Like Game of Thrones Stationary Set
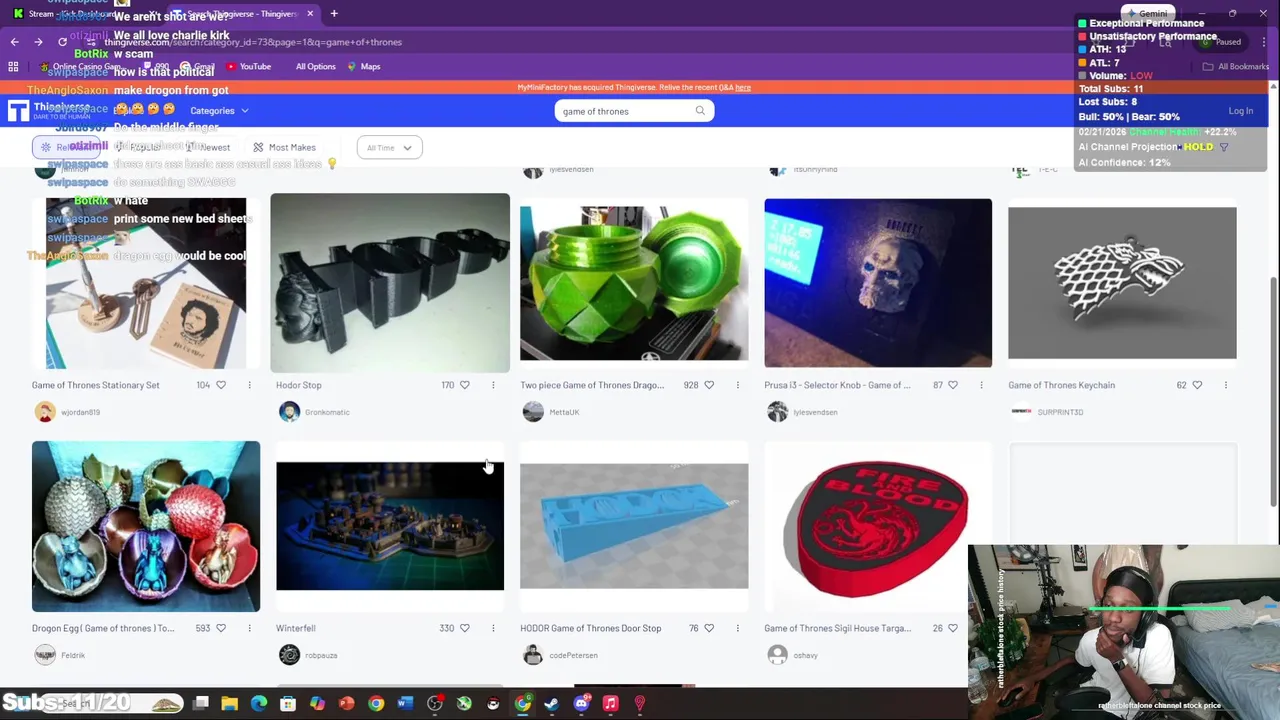Screen dimensions: 1280x720 click(221, 385)
